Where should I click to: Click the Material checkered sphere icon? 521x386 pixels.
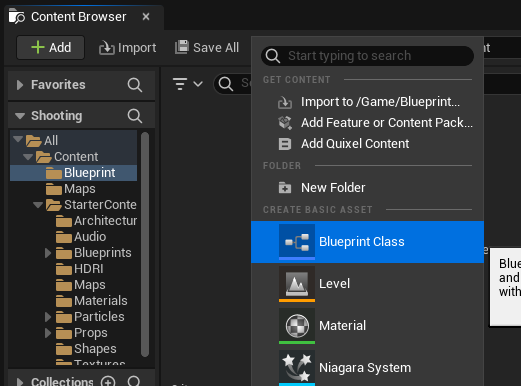[x=297, y=326]
